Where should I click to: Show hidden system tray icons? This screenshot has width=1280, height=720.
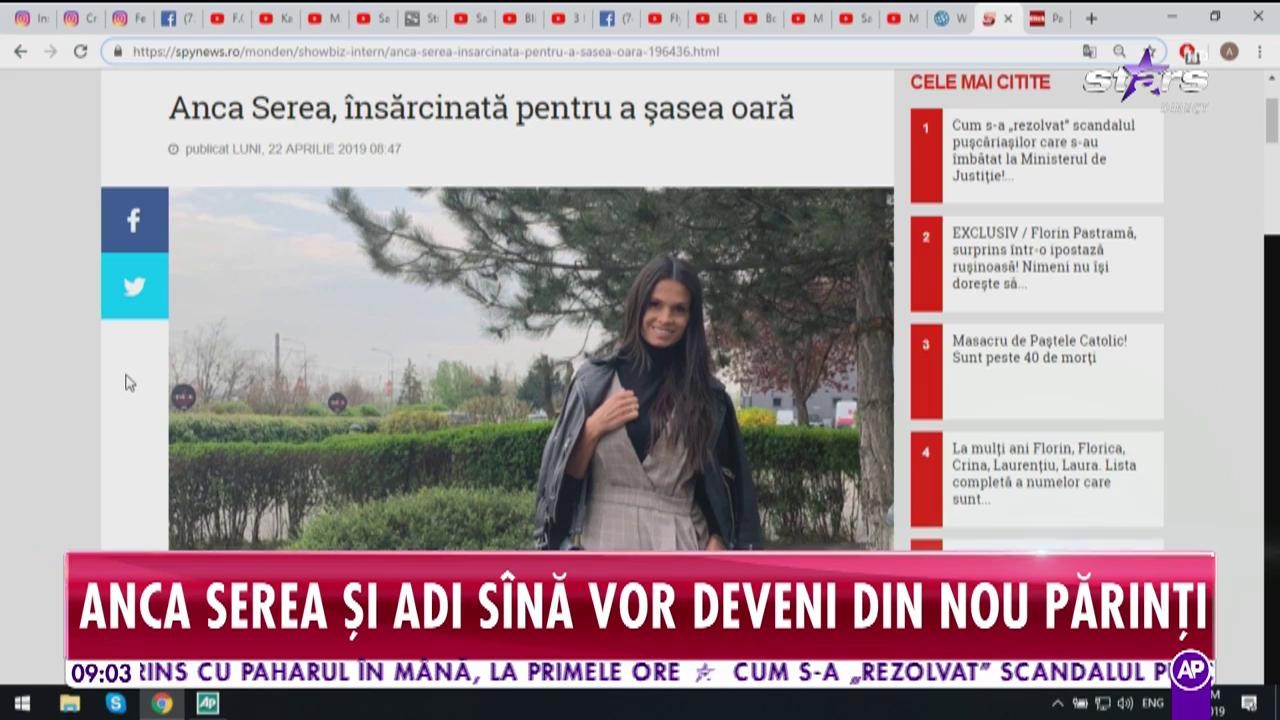(x=1059, y=703)
